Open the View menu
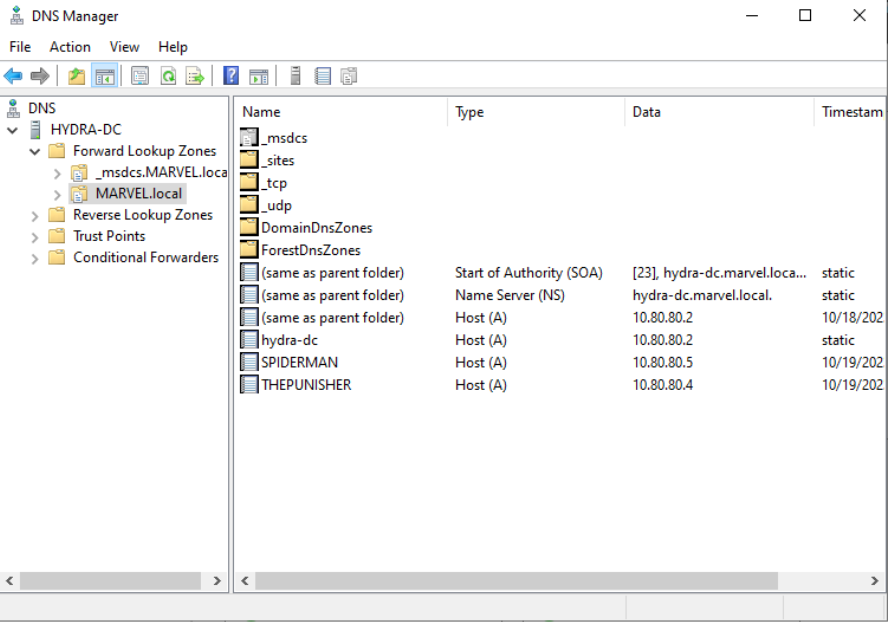 click(x=124, y=47)
